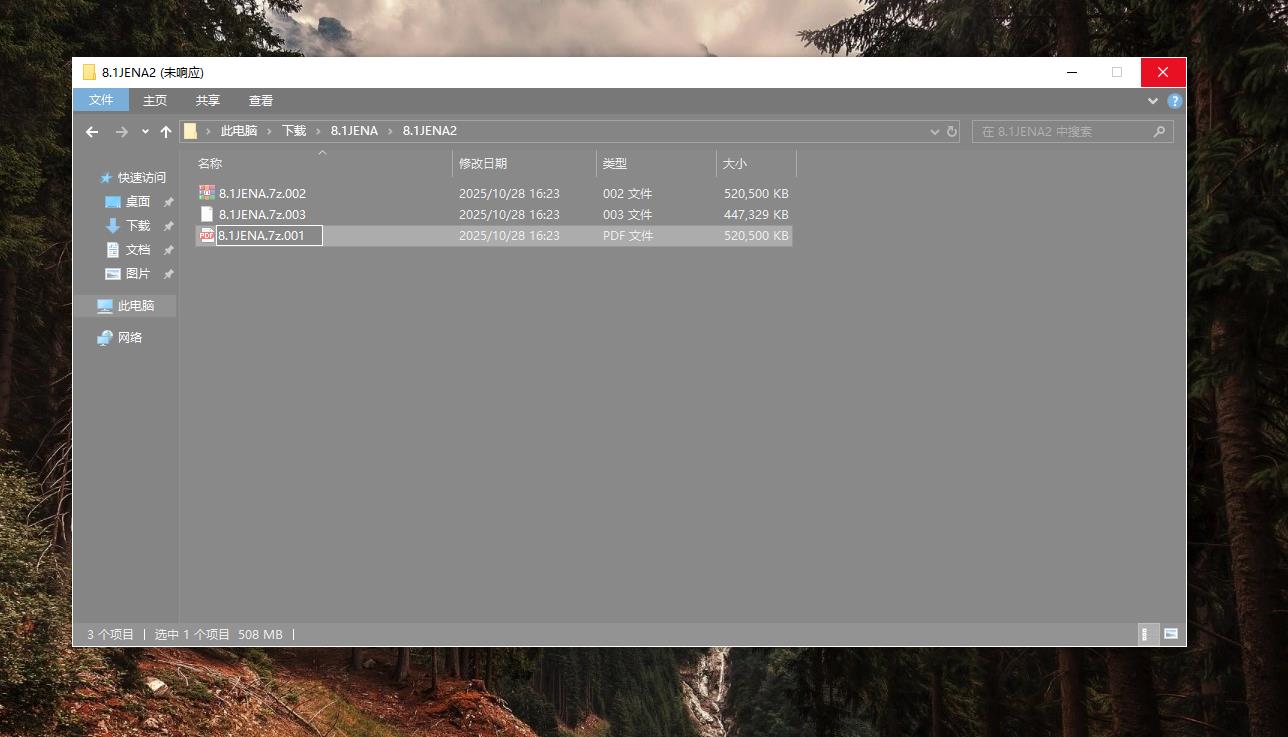This screenshot has height=737, width=1288.
Task: Expand the ribbon with the chevron
Action: 1154,101
